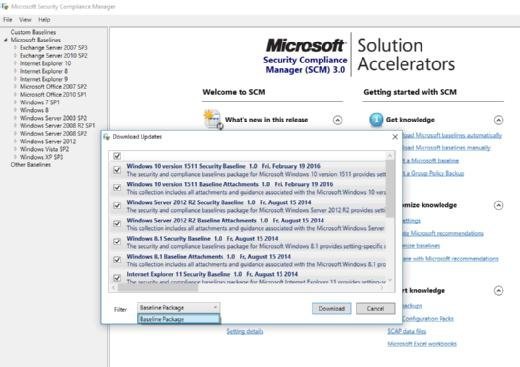This screenshot has width=520, height=367.
Task: Click the Download button
Action: coord(331,308)
